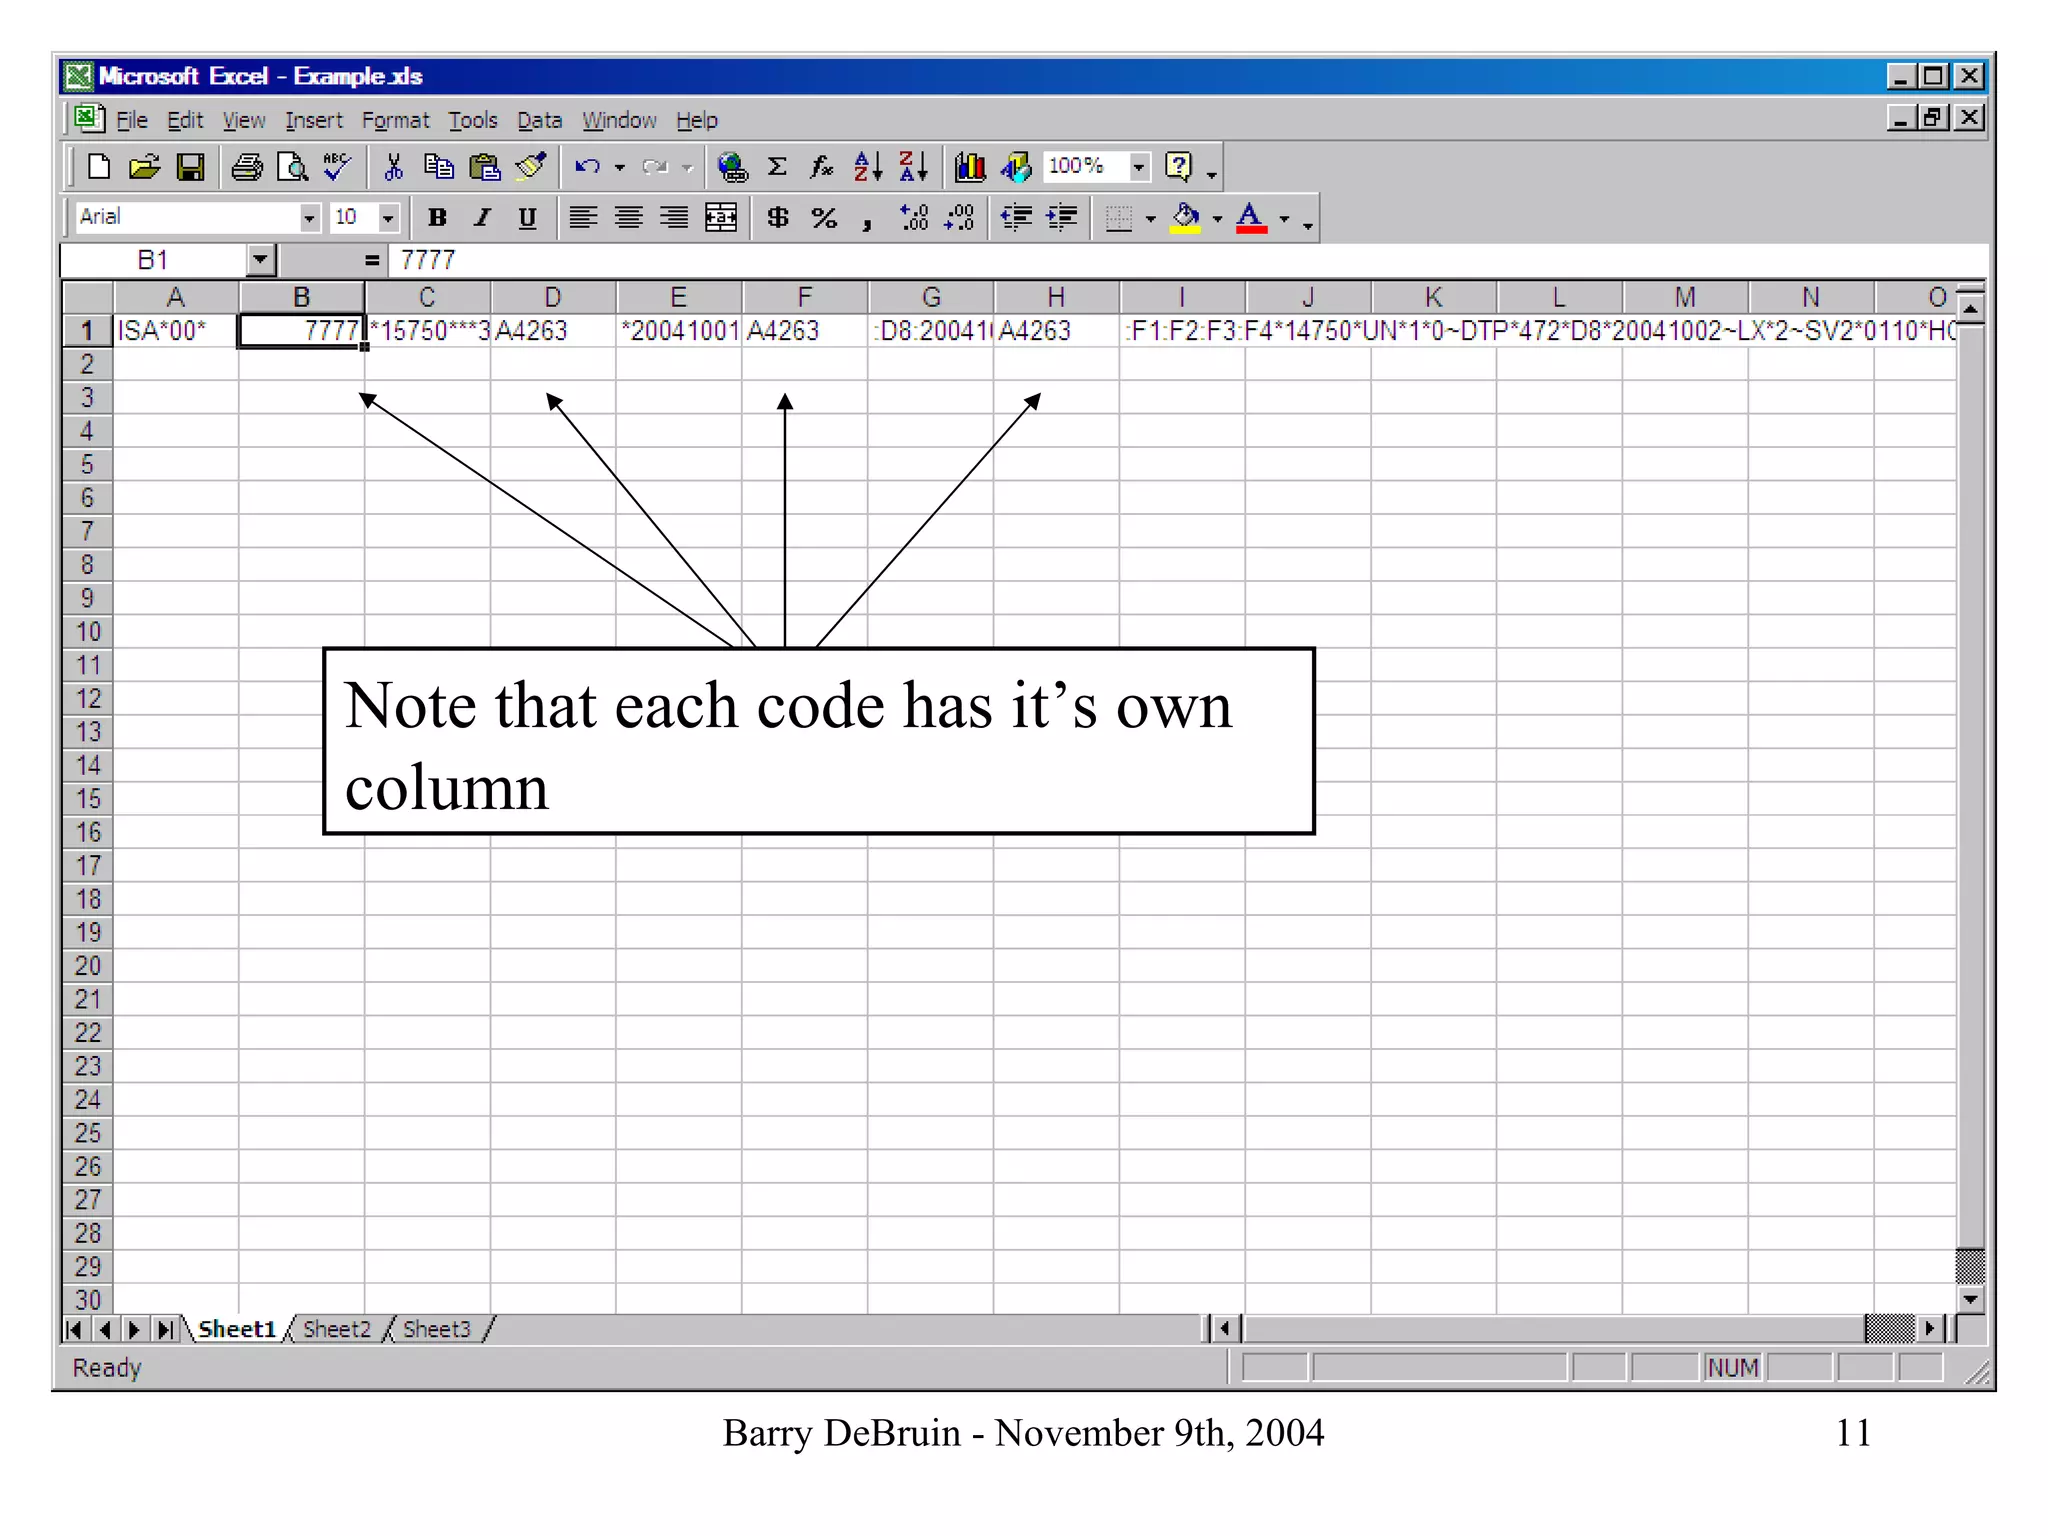Click the Decrease Indent icon
Viewport: 2048px width, 1536px height.
click(1017, 218)
